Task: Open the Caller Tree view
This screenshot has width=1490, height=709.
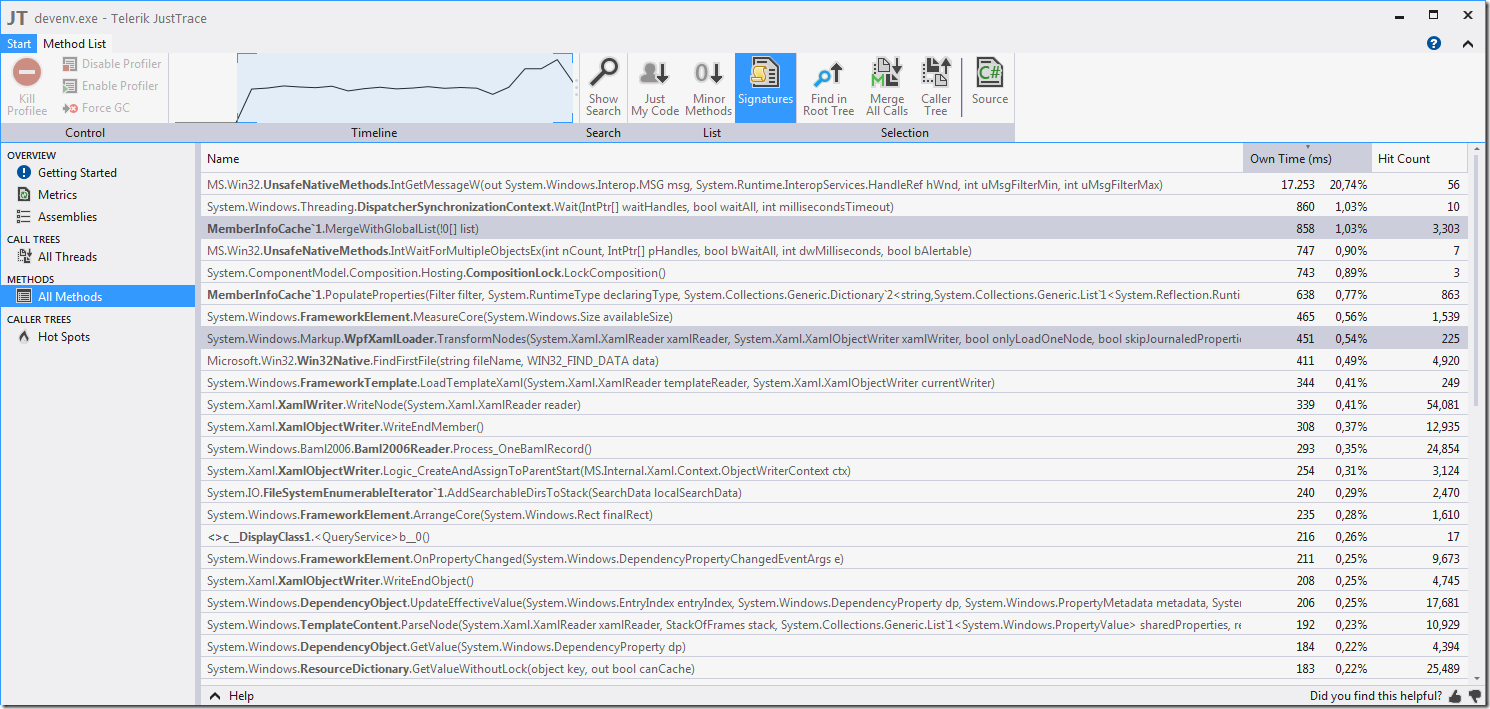Action: [x=936, y=88]
